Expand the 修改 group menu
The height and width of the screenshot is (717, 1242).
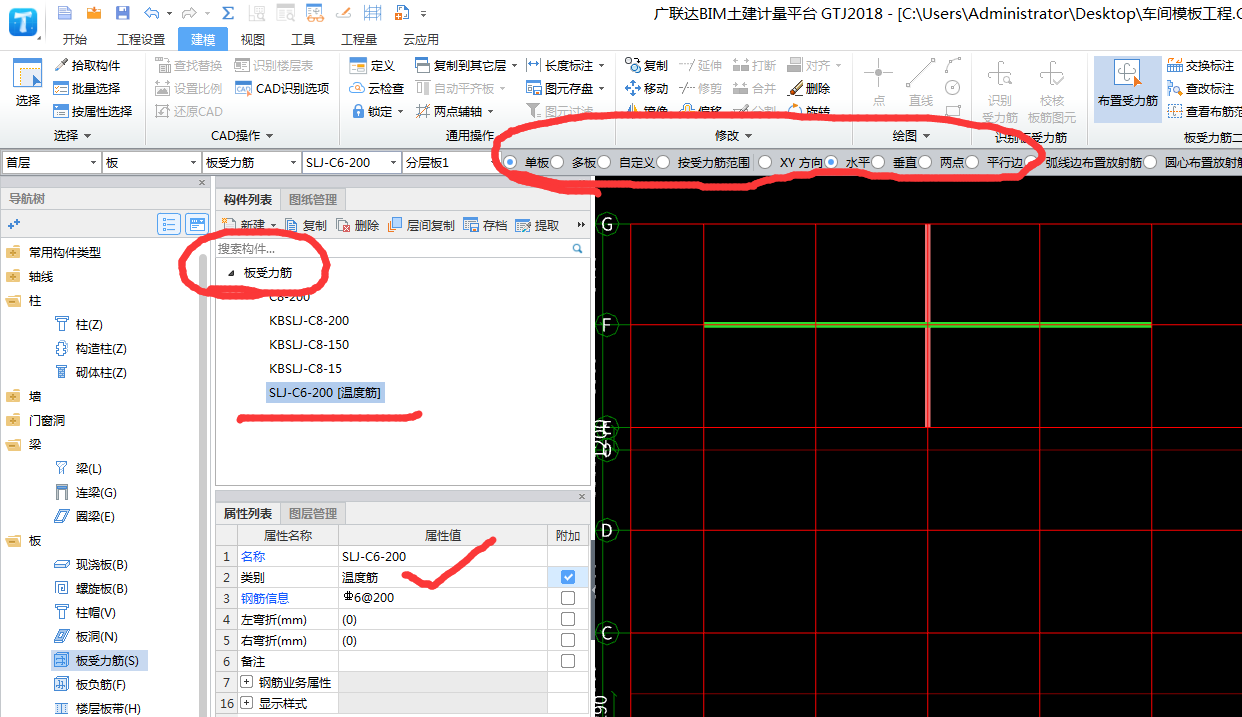point(733,135)
